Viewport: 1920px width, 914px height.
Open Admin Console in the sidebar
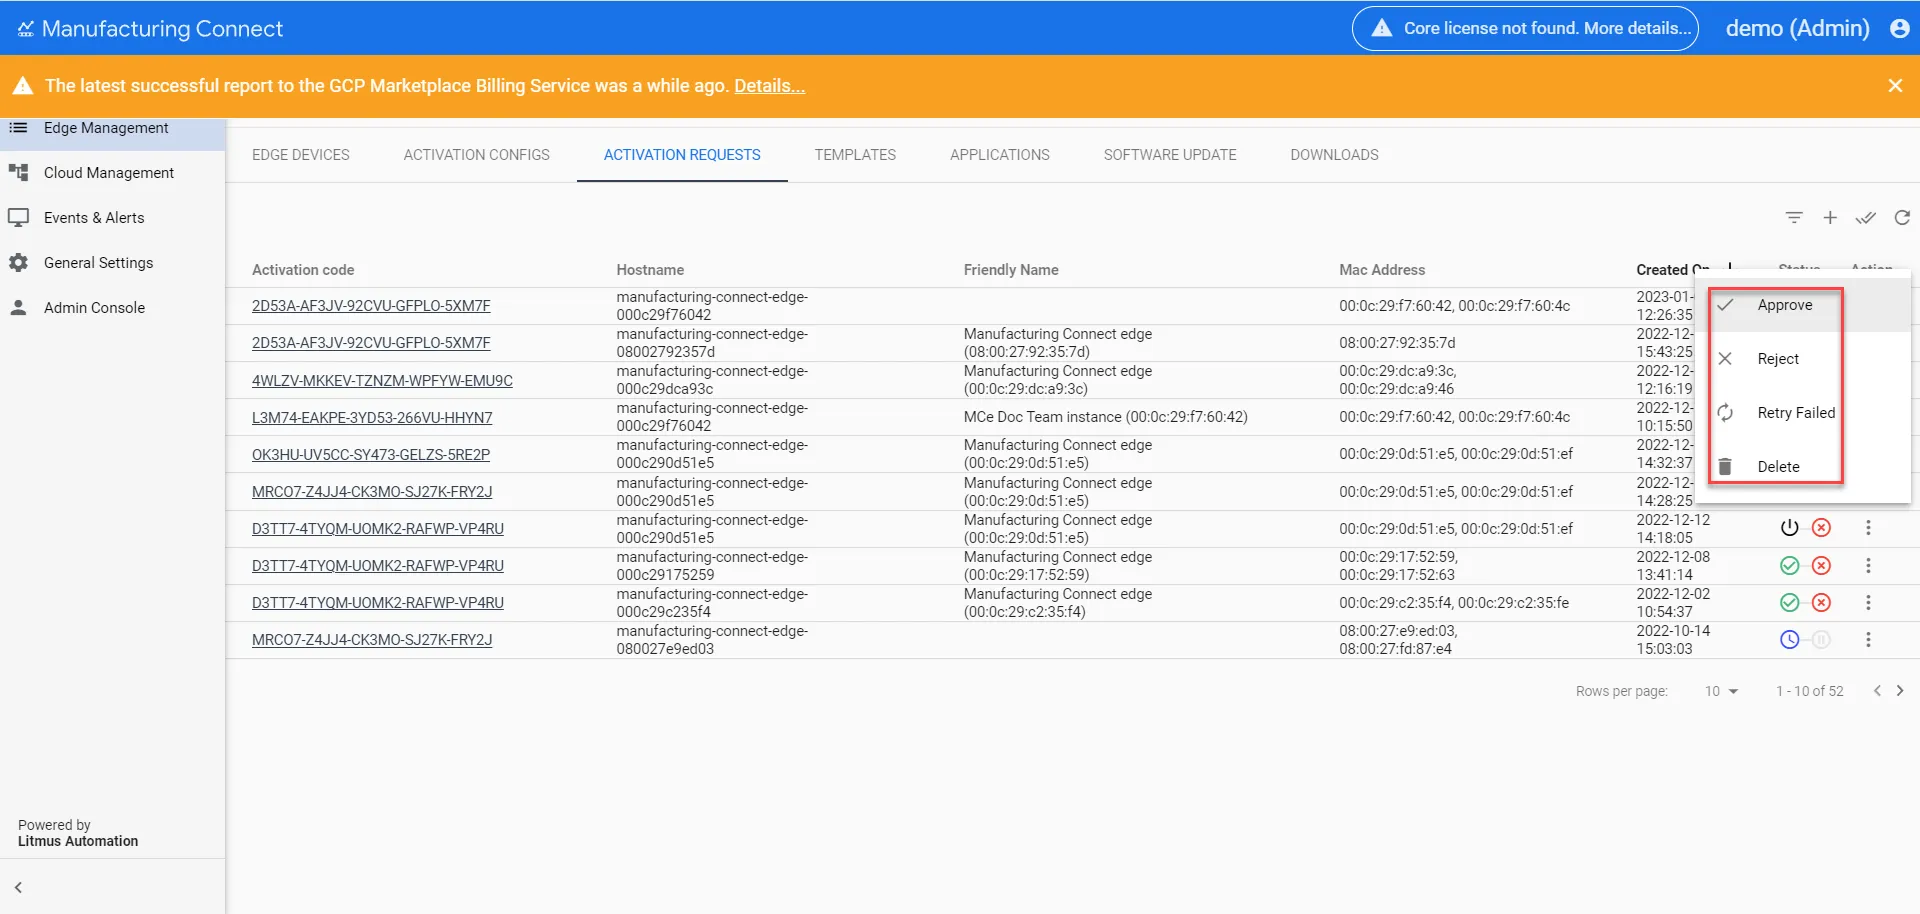(112, 308)
